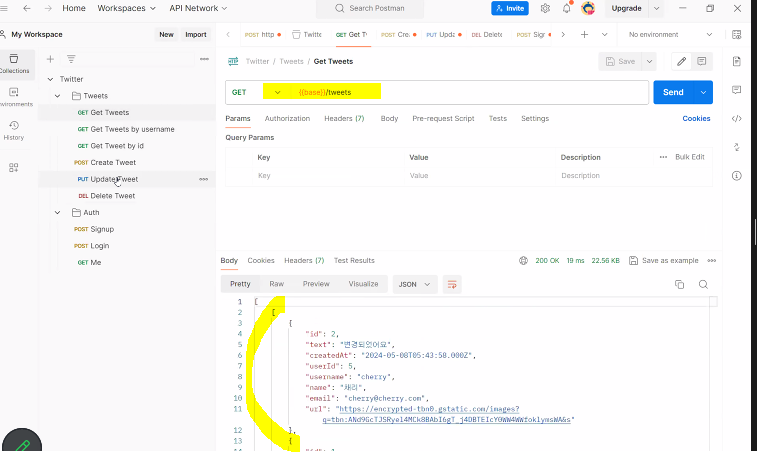Switch to the request Body tab
The width and height of the screenshot is (757, 452).
click(389, 118)
